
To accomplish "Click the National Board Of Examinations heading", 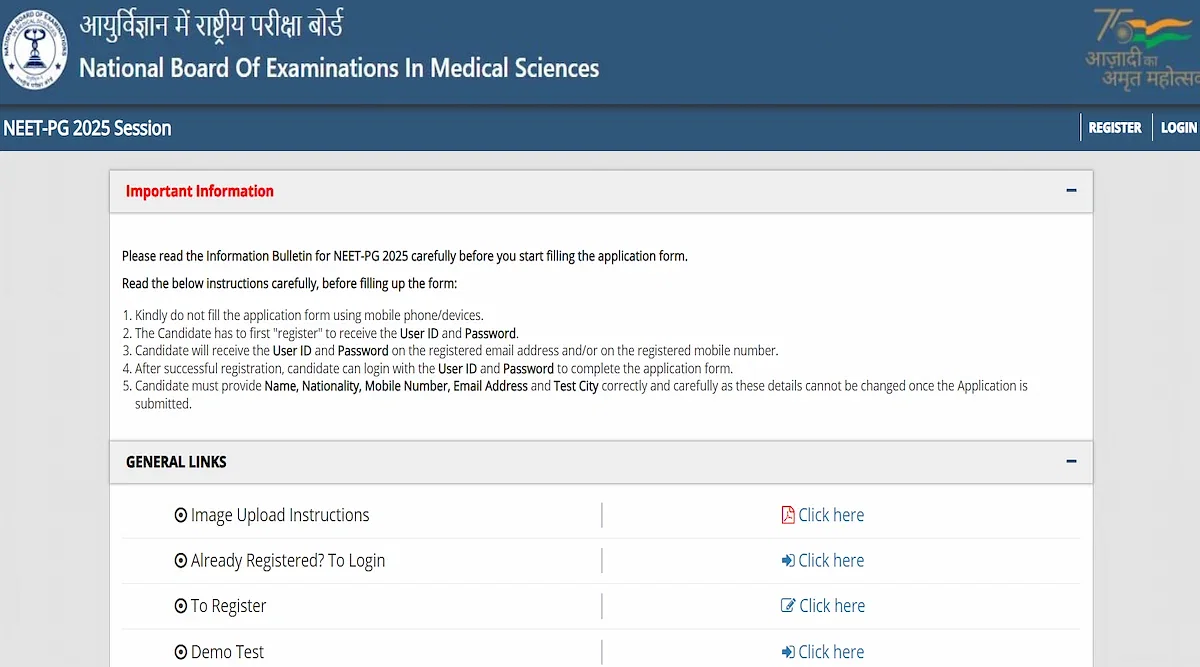I will click(339, 68).
